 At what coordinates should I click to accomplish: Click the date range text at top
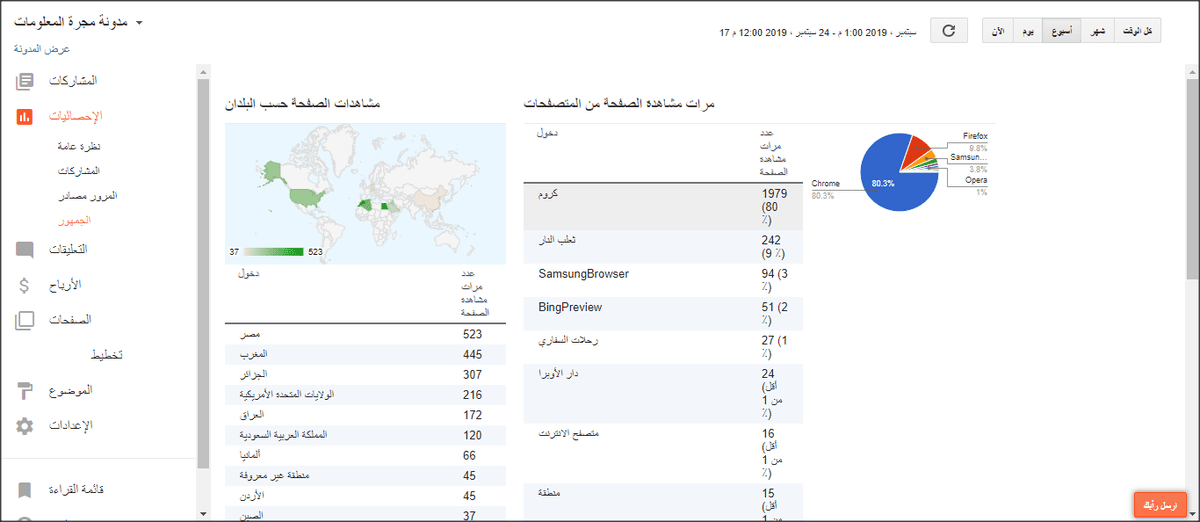[x=816, y=33]
